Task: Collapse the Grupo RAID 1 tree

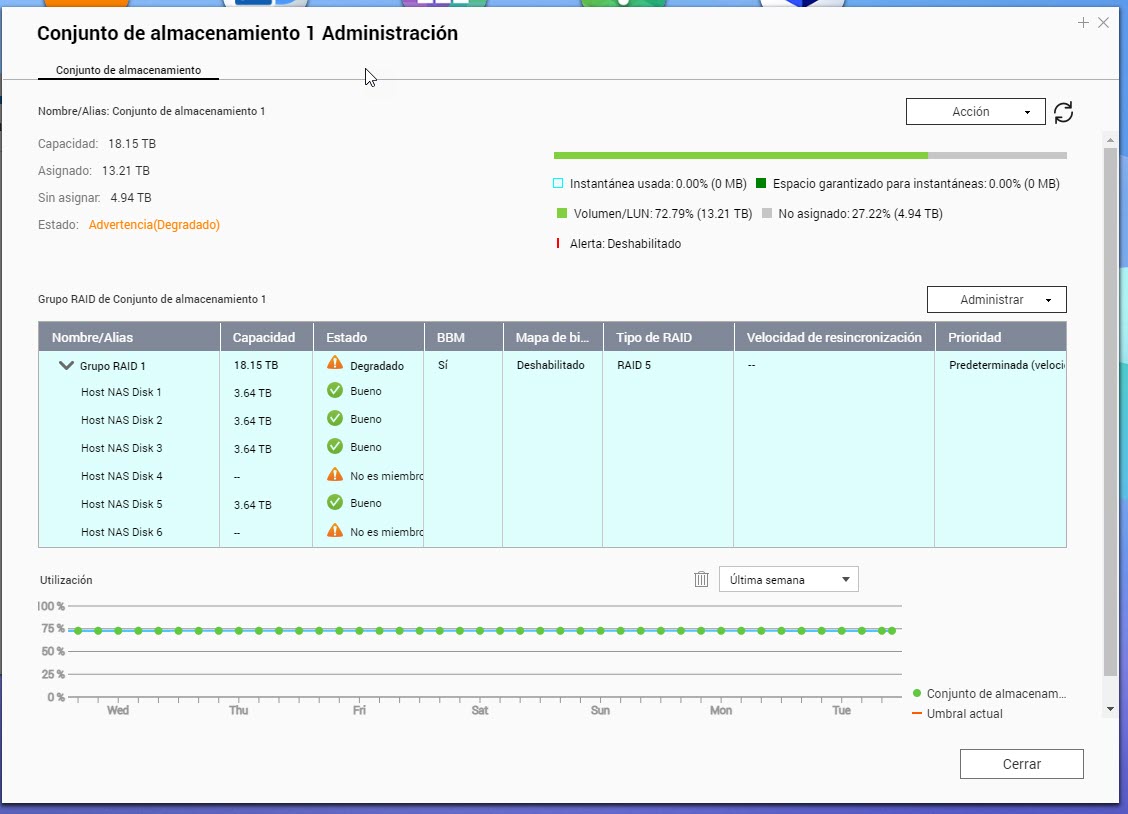Action: pyautogui.click(x=66, y=366)
